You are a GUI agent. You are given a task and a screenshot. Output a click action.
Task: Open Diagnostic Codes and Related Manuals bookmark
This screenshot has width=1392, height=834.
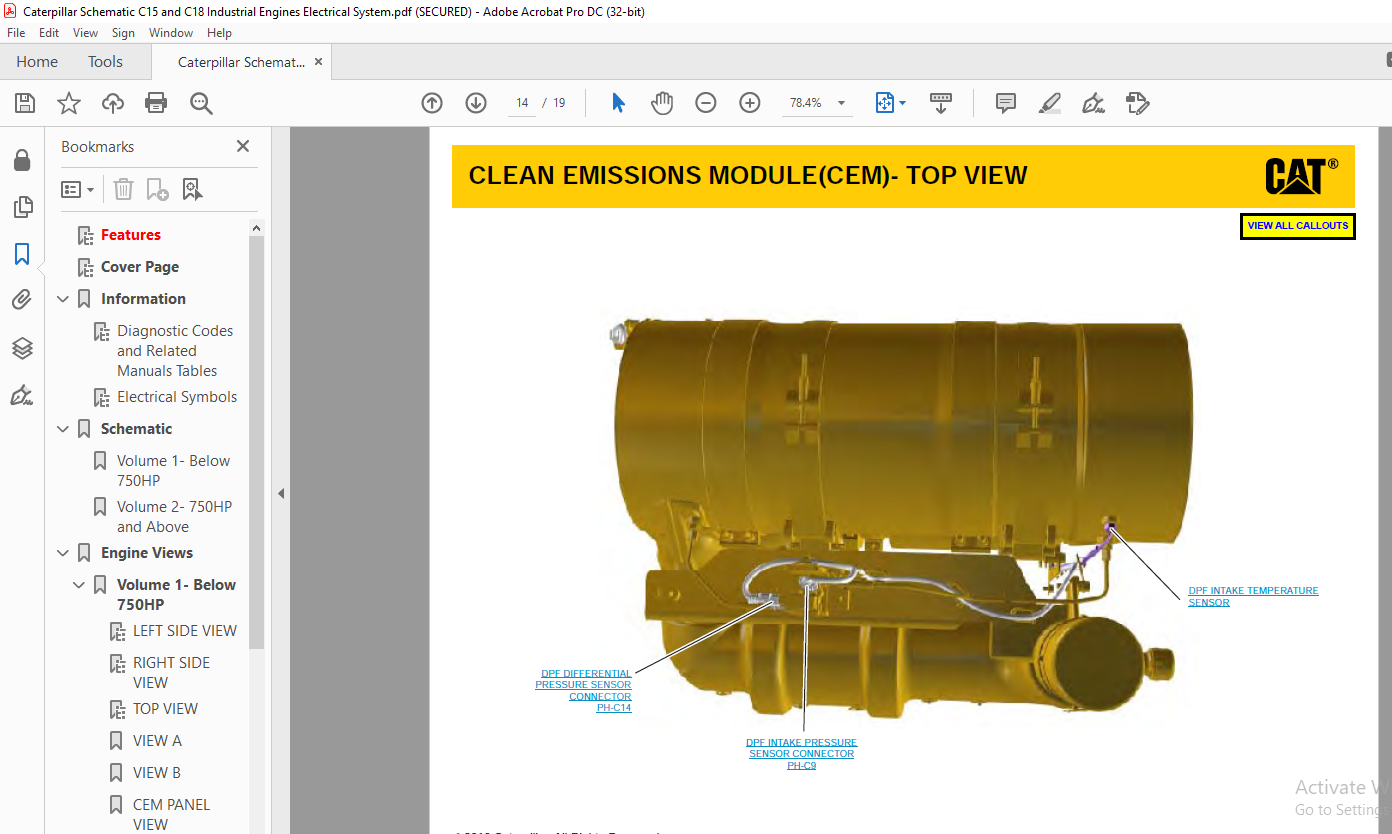[x=175, y=351]
